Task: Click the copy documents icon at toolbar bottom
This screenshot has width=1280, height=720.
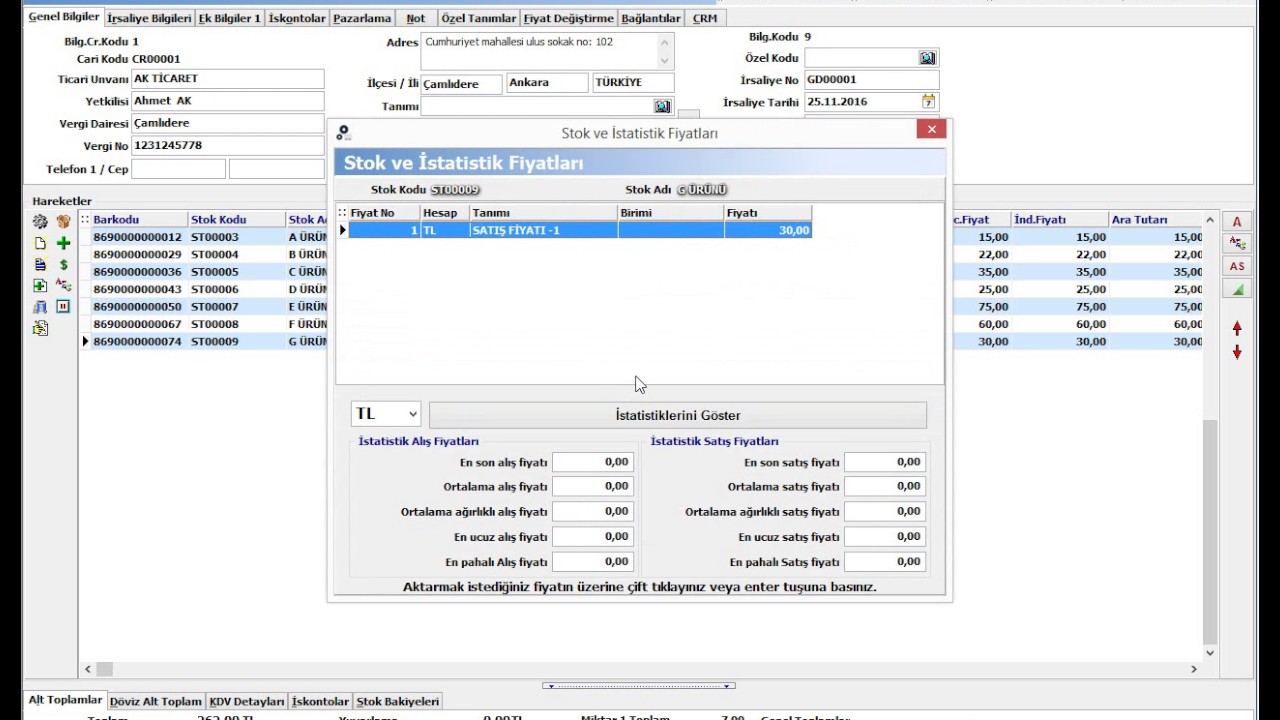Action: tap(40, 328)
